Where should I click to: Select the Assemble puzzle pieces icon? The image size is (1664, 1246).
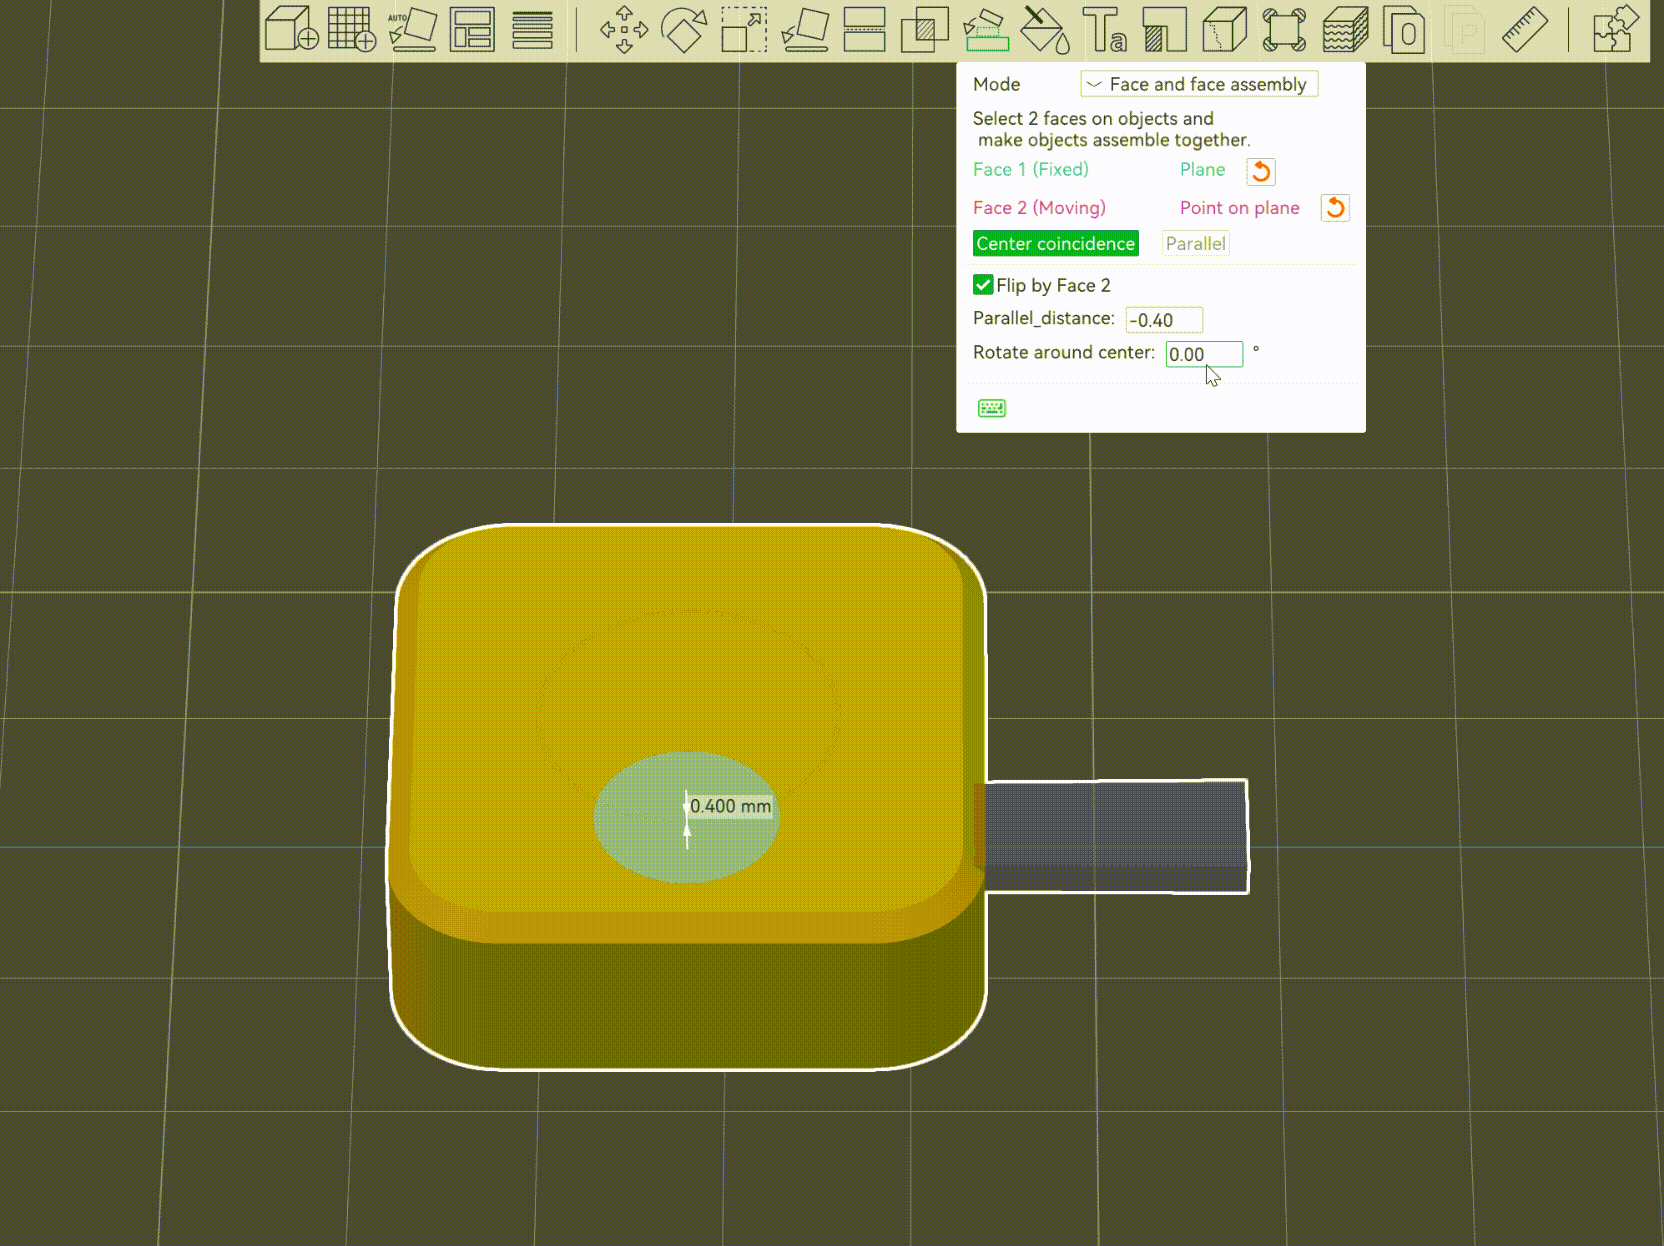point(1616,29)
